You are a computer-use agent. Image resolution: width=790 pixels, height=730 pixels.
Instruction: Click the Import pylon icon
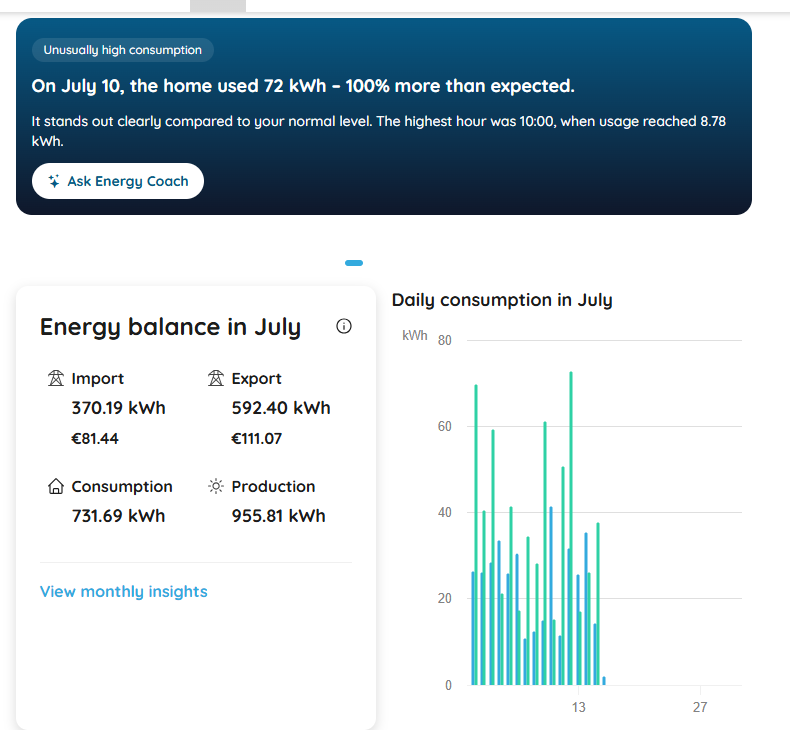(x=56, y=378)
